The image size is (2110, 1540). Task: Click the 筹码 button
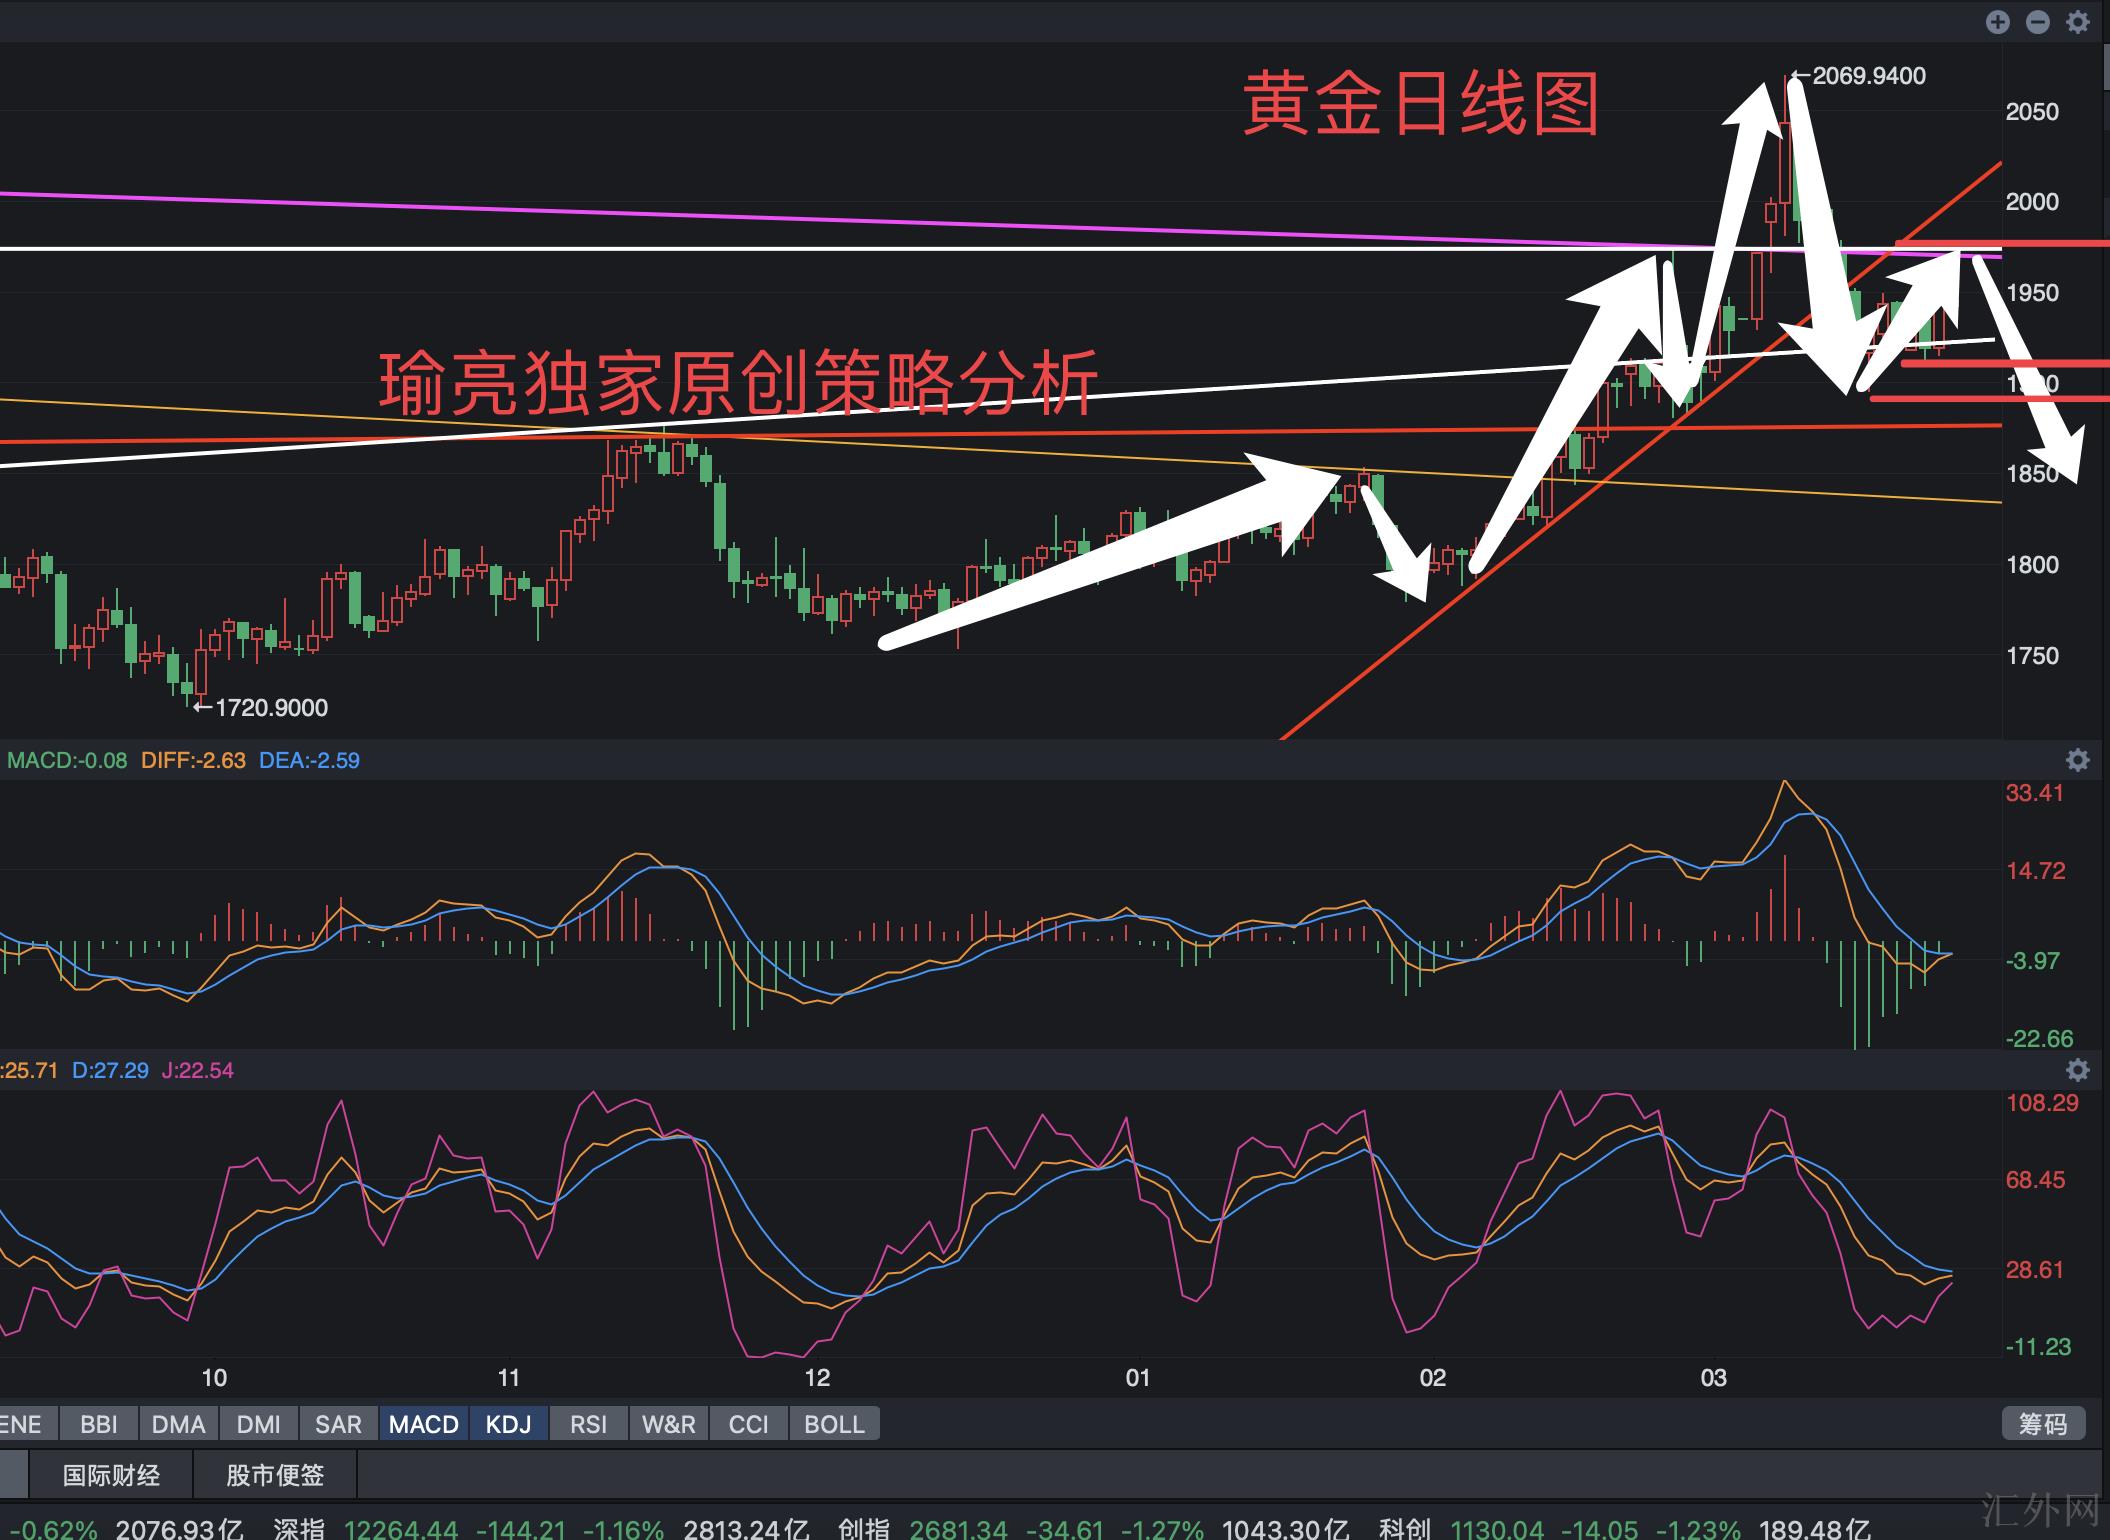coord(2042,1424)
